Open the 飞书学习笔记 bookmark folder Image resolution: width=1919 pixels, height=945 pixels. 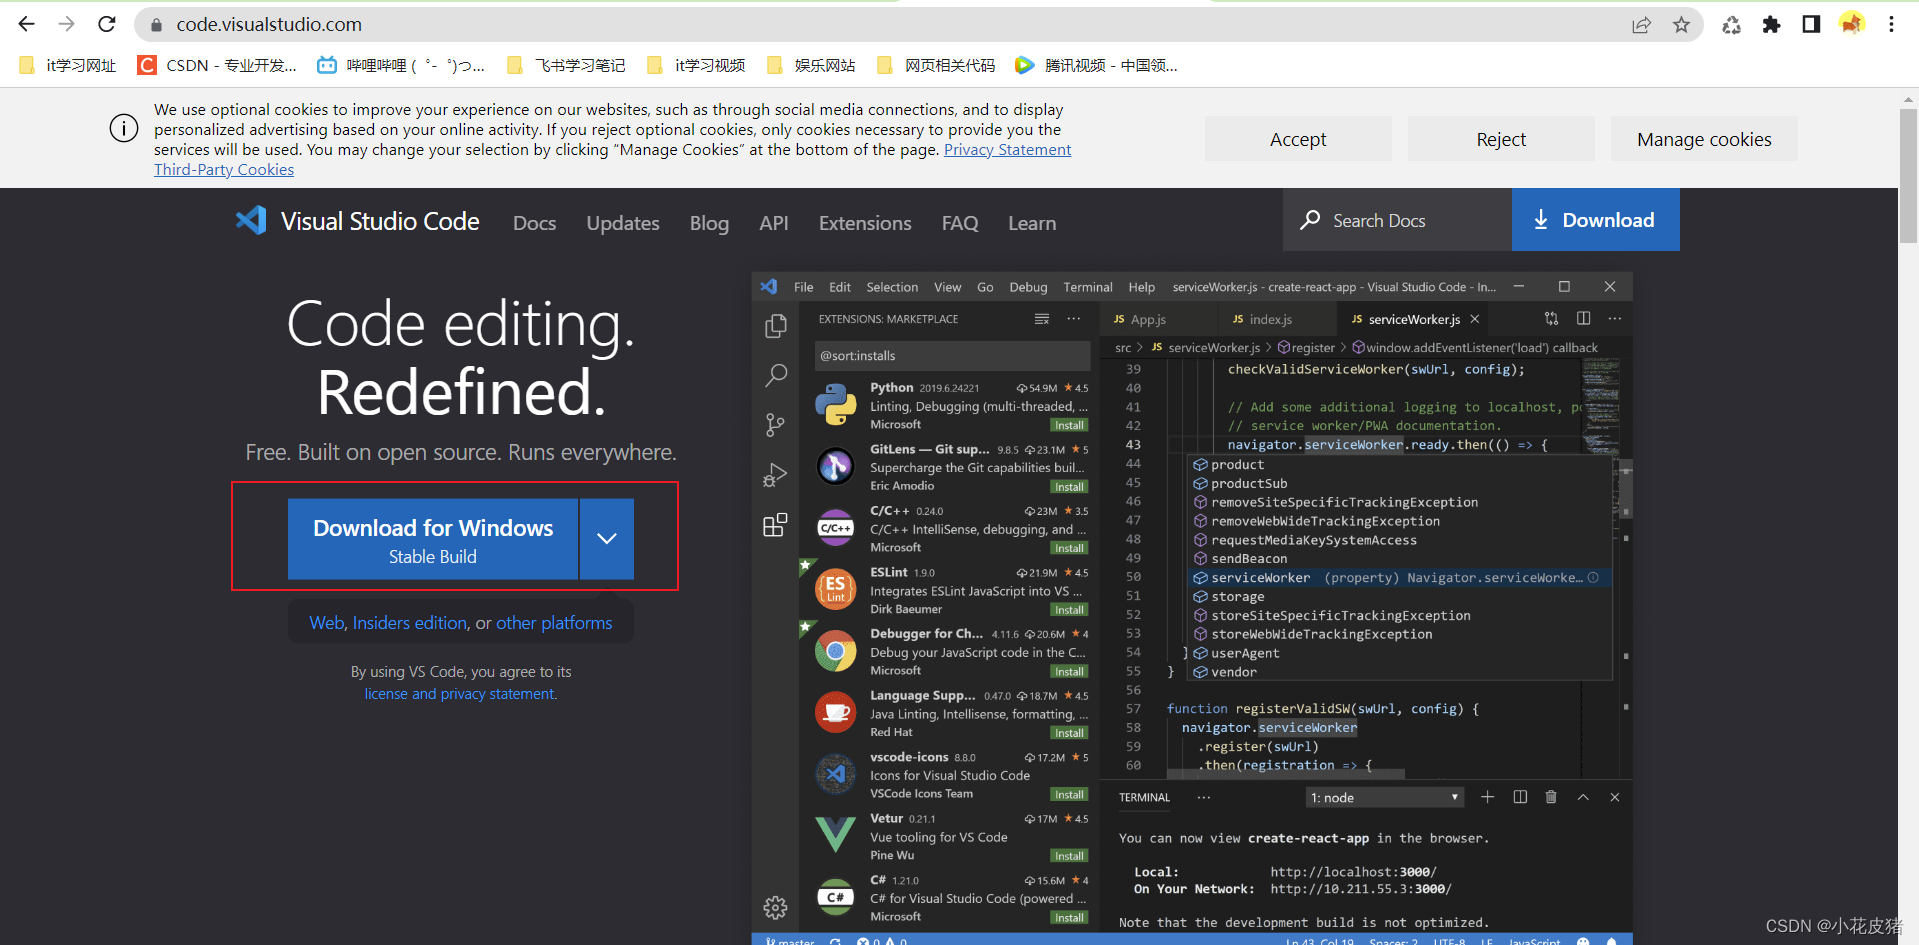[x=566, y=65]
